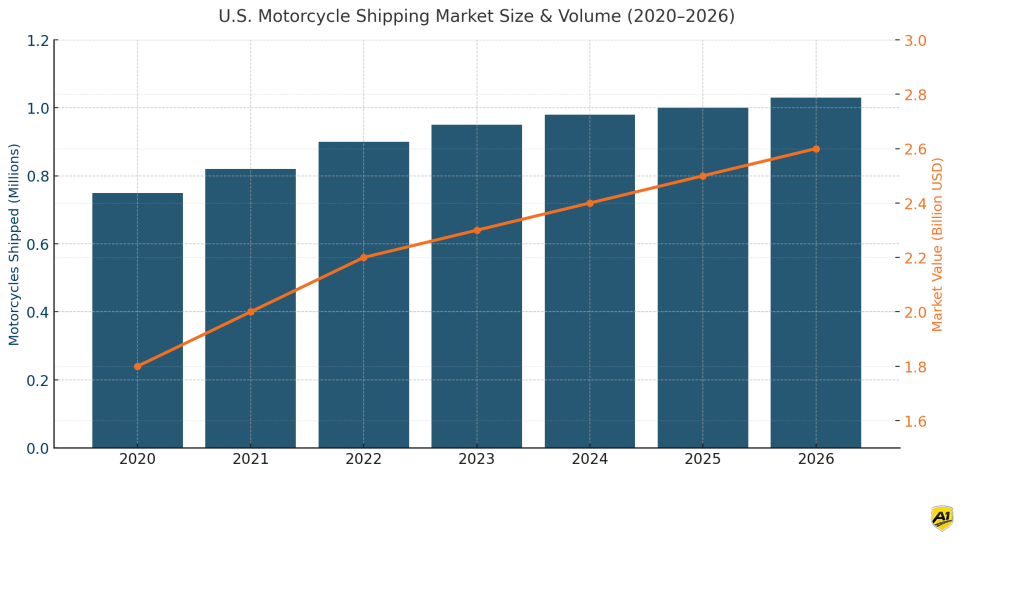1024x590 pixels.
Task: Select the 2024 x-axis year label
Action: tap(590, 459)
